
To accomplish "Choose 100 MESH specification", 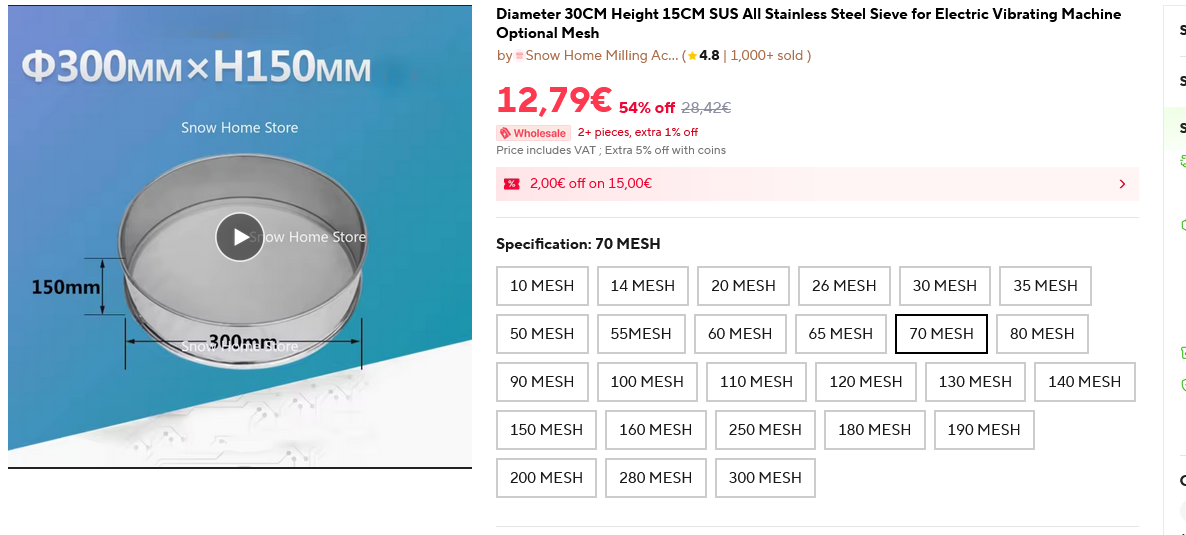I will pyautogui.click(x=647, y=382).
